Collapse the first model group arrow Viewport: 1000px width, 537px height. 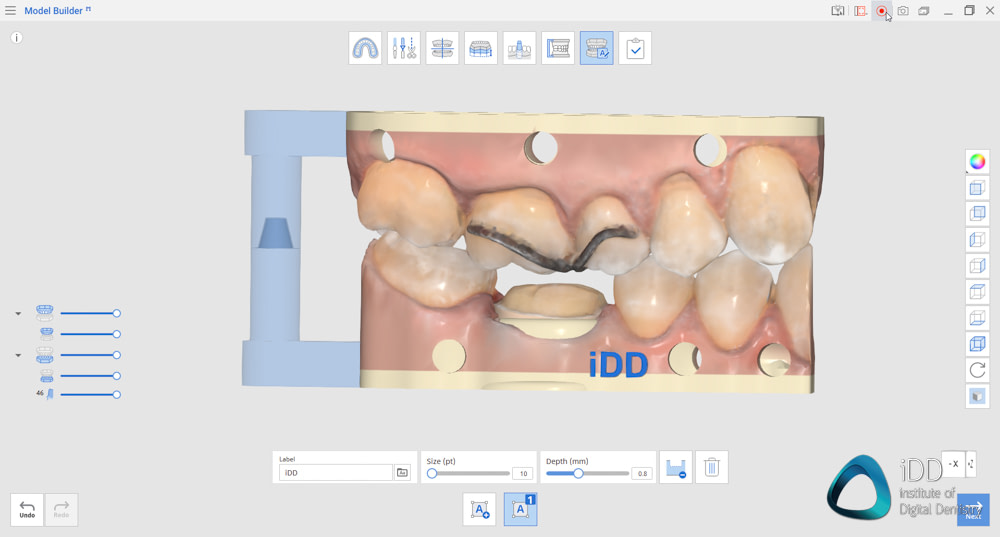click(18, 314)
